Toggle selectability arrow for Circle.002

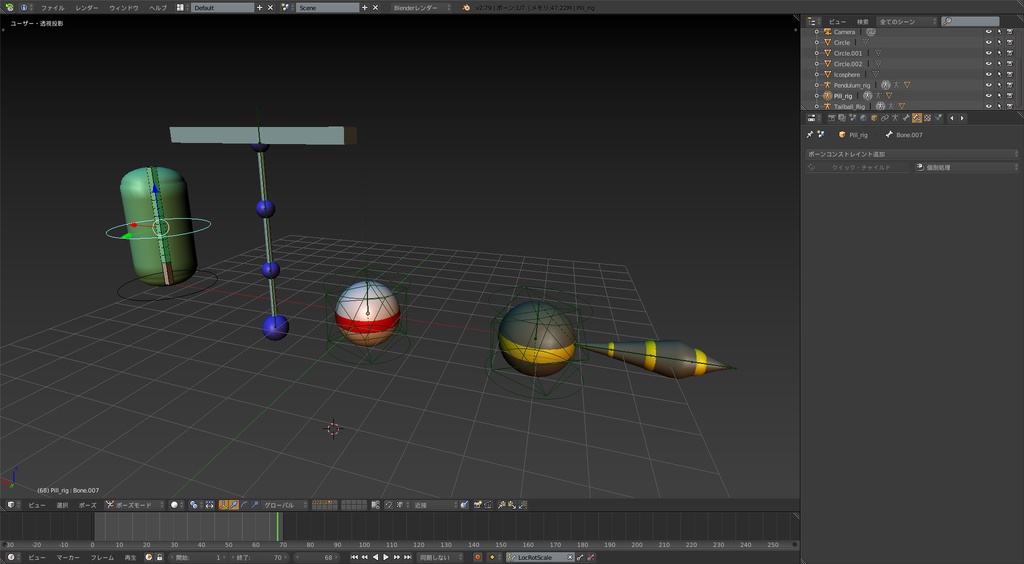(999, 64)
